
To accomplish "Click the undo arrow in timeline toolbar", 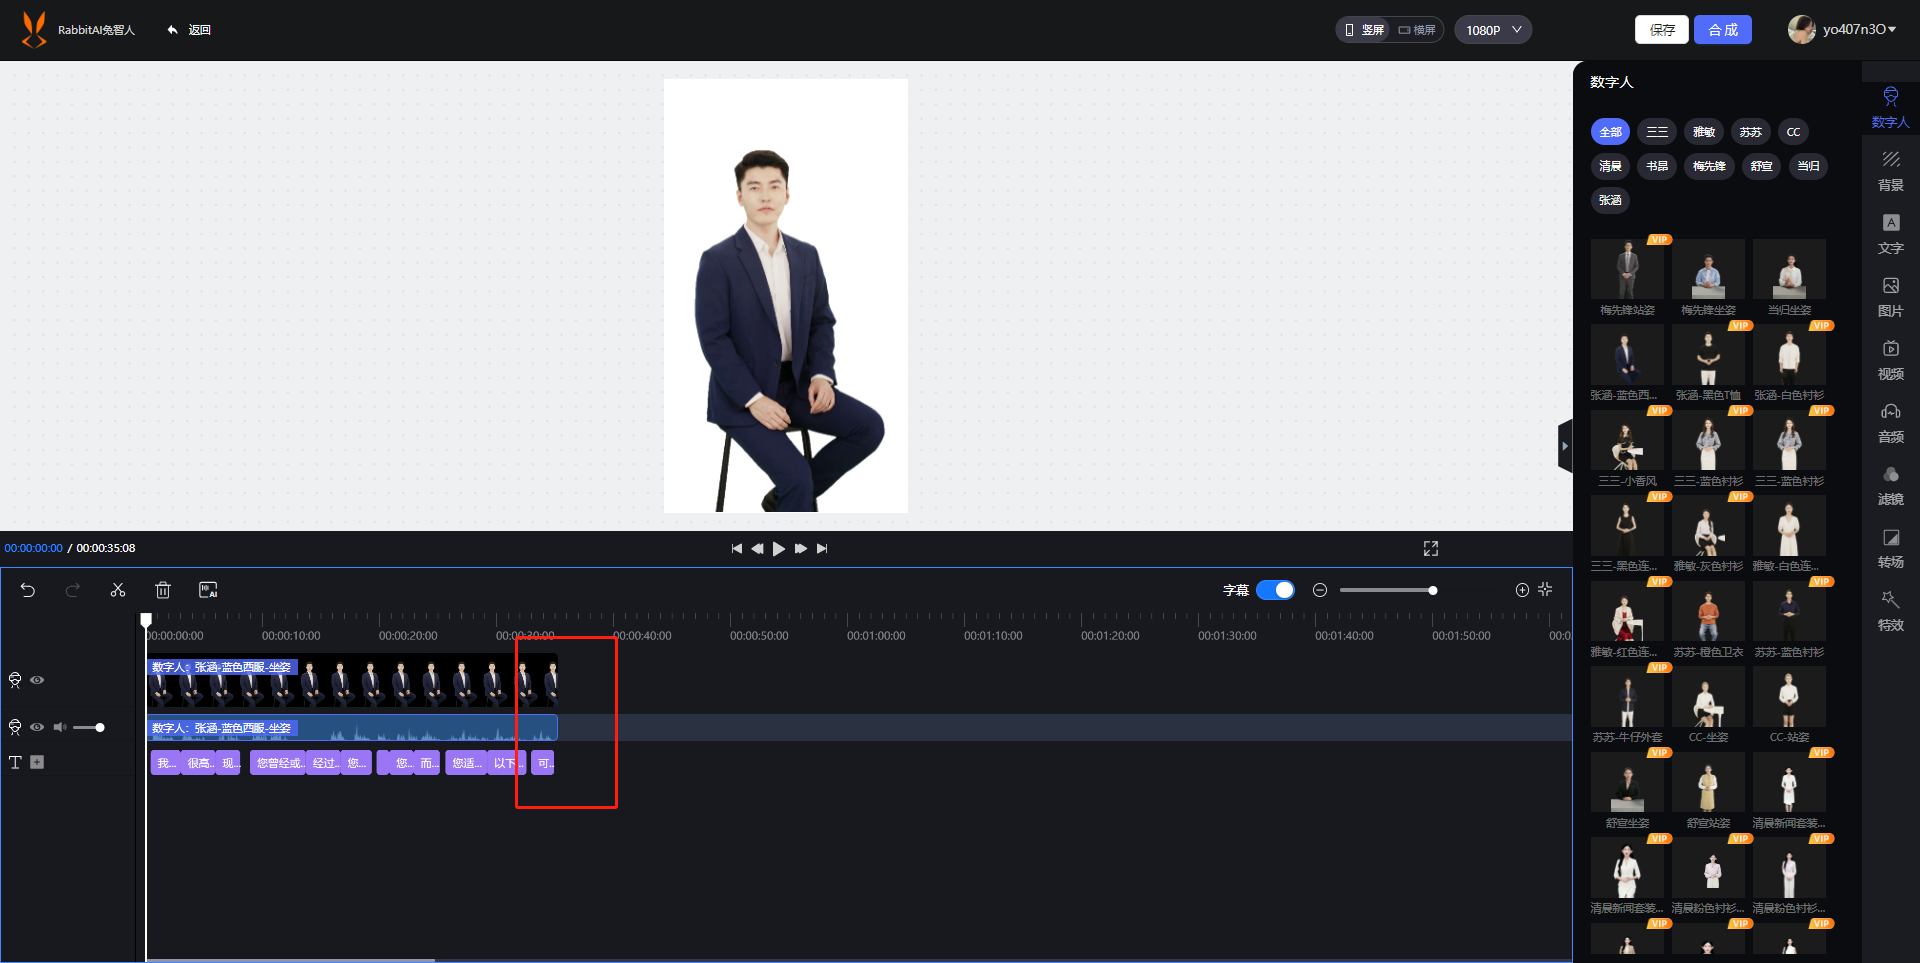I will (28, 590).
